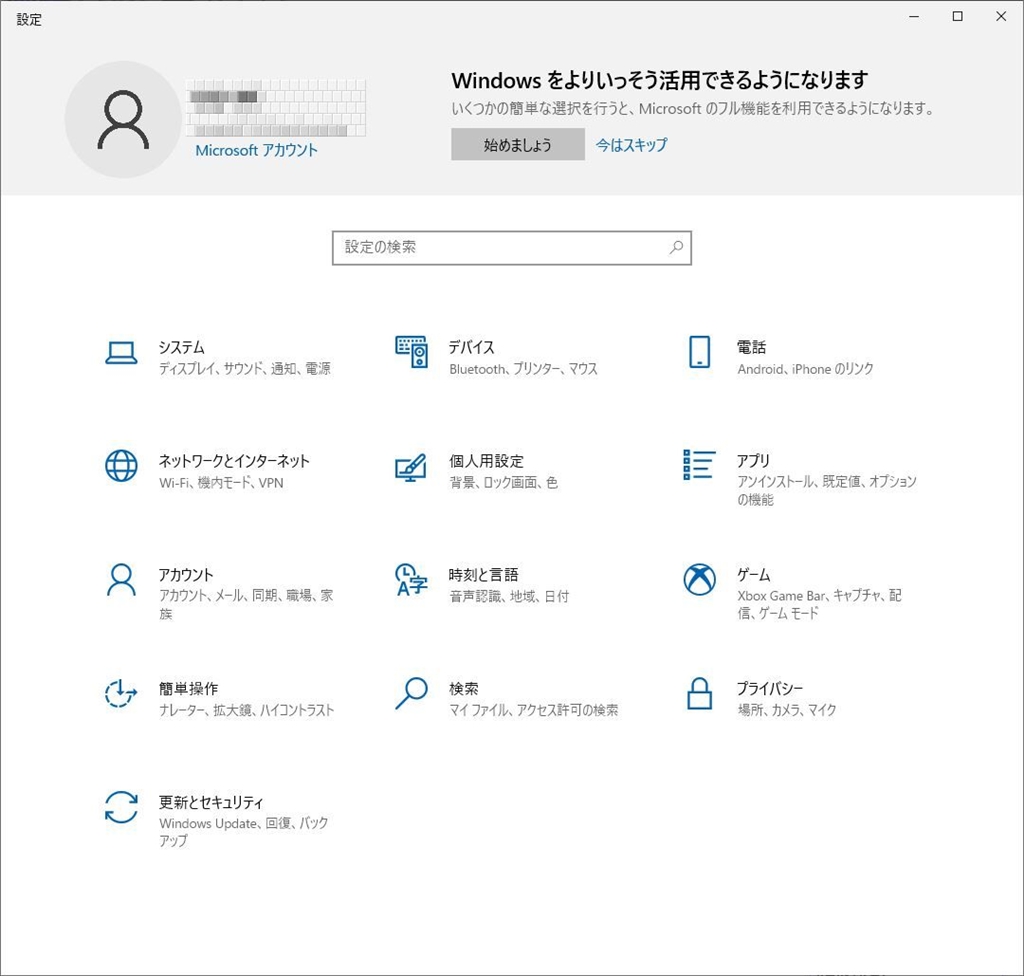
Task: Open the ネットワークとインターネット globe icon
Action: [x=121, y=466]
